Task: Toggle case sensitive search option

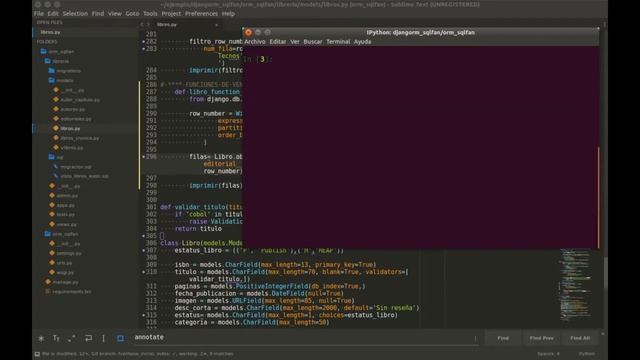Action: tap(56, 338)
